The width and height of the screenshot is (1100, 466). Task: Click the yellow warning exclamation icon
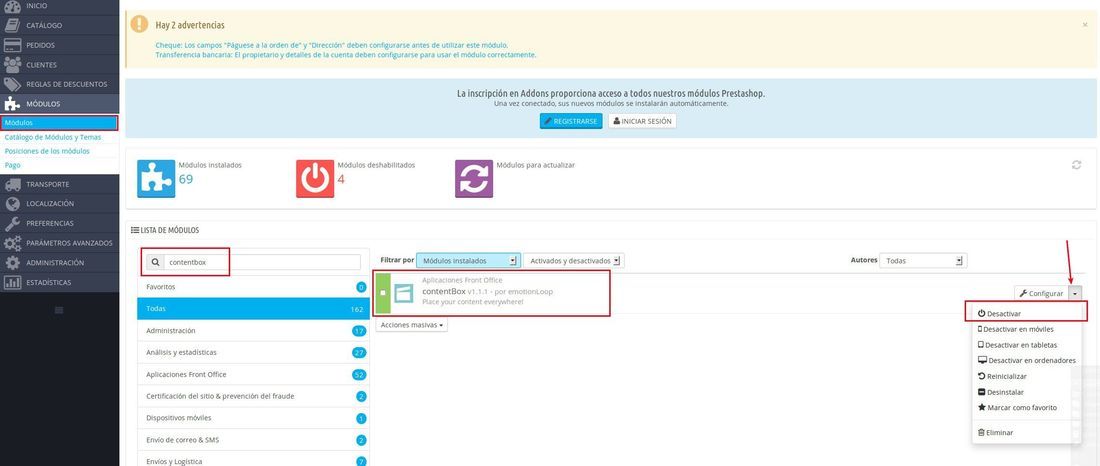[x=140, y=25]
